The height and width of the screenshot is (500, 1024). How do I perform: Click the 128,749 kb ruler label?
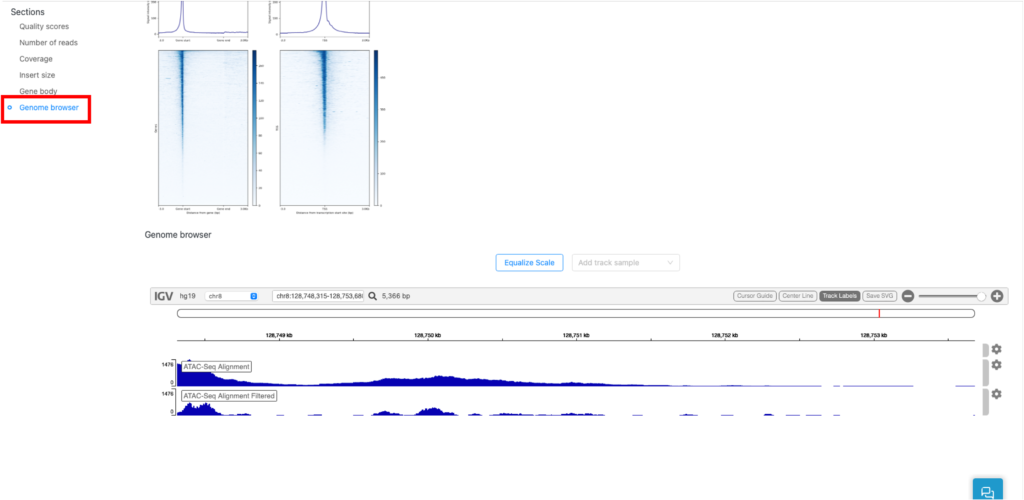click(x=279, y=335)
